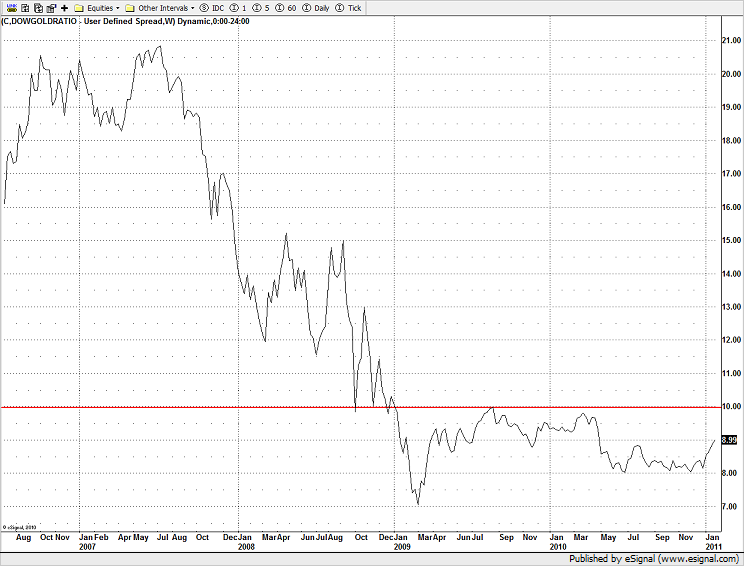Click the refresh chart toolbar icon
Screen dimensions: 744x566
point(38,8)
